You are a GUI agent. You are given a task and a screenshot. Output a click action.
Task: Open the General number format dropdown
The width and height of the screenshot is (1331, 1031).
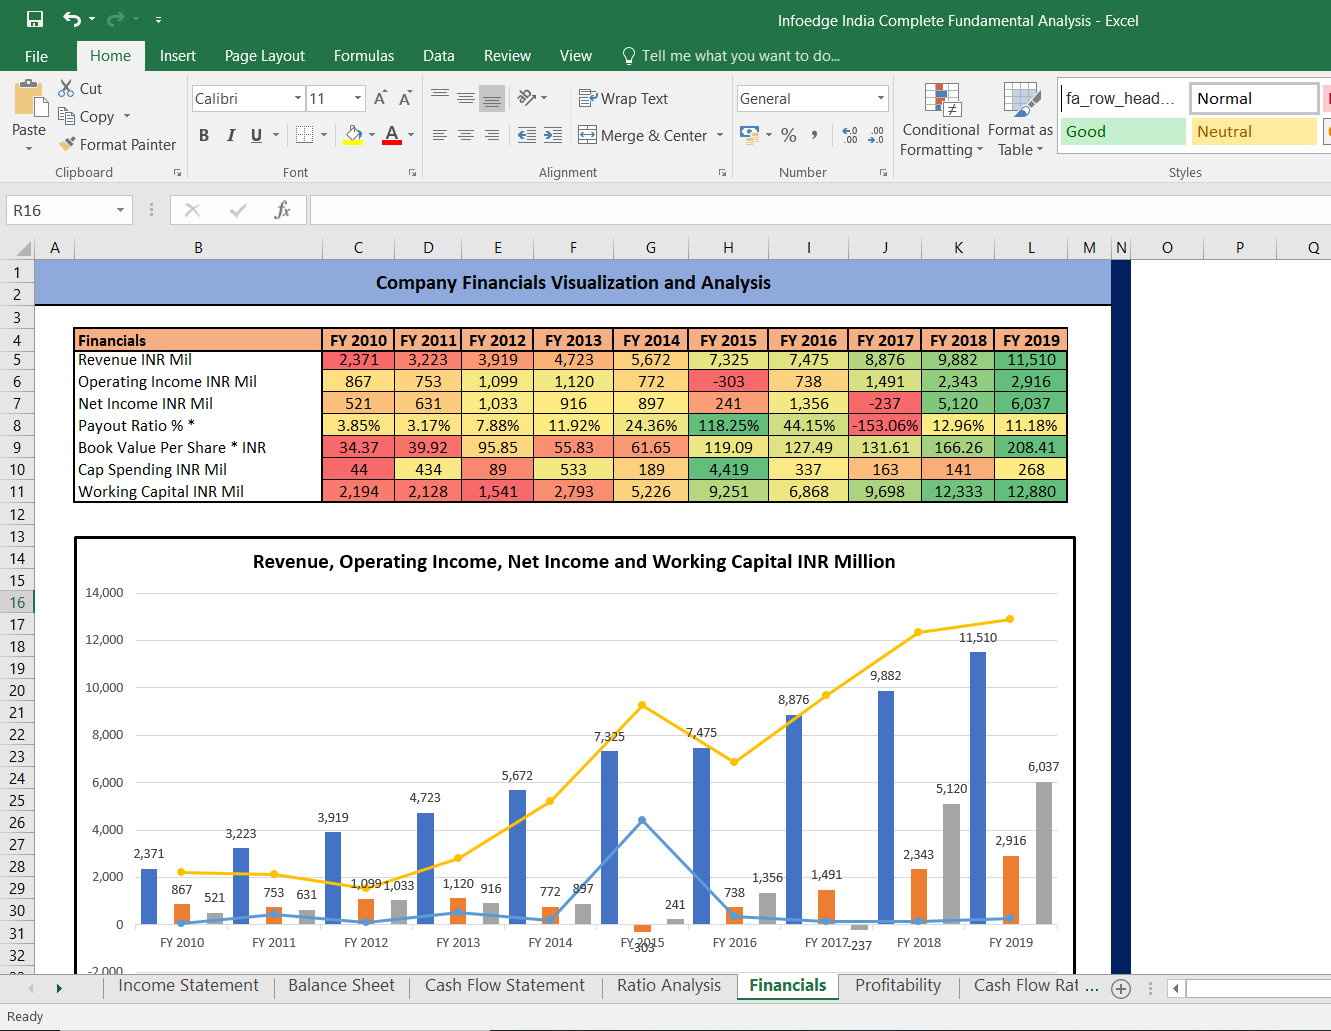(x=881, y=98)
